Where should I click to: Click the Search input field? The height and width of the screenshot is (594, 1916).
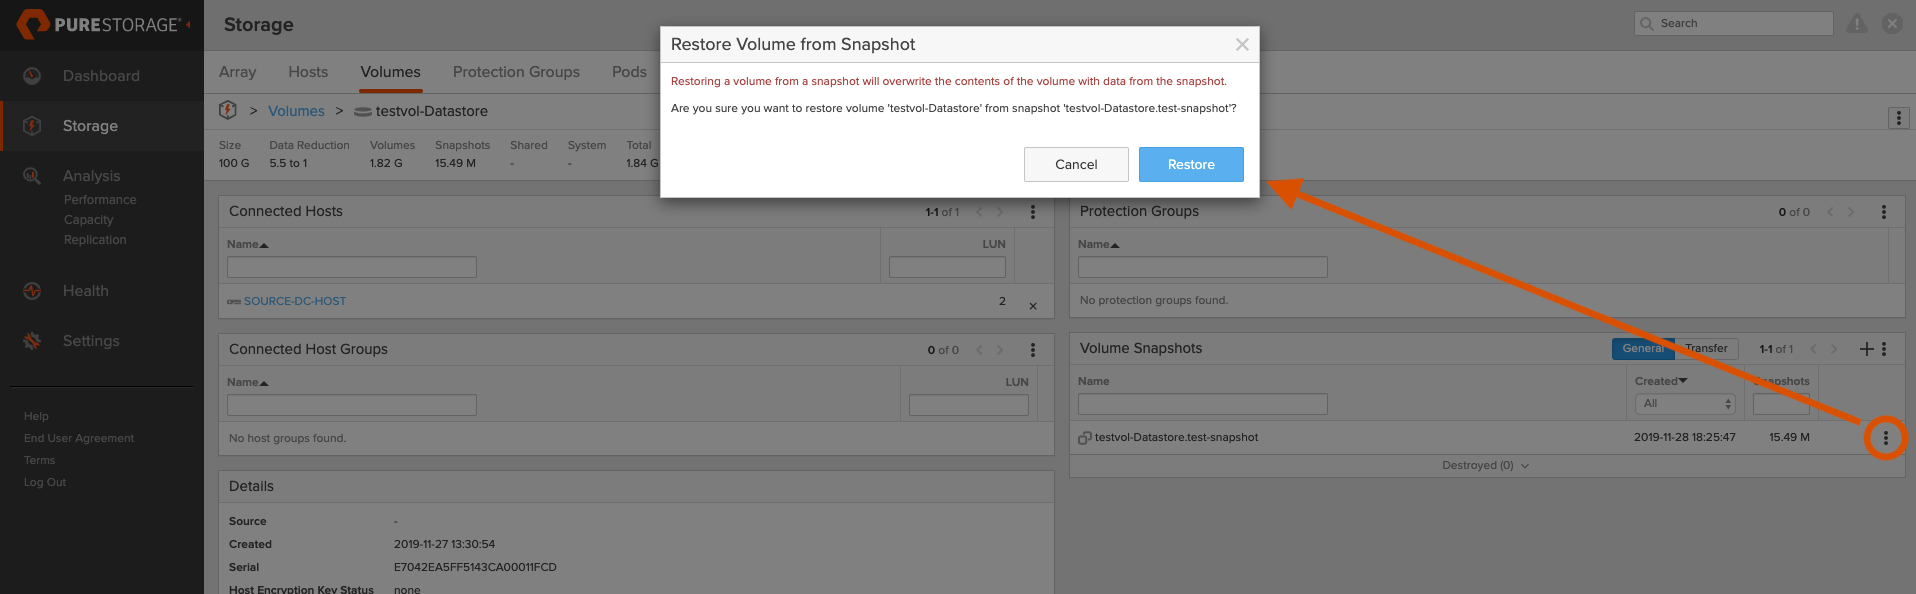1741,24
